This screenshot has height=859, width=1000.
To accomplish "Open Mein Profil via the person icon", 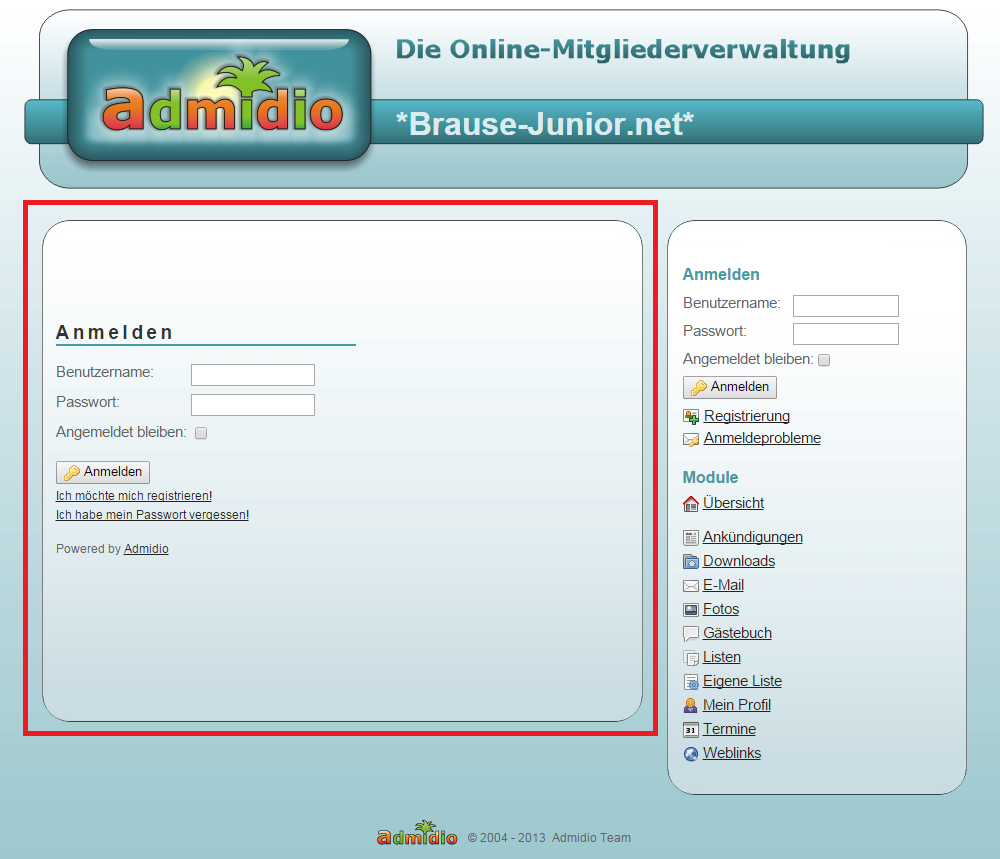I will click(x=690, y=705).
